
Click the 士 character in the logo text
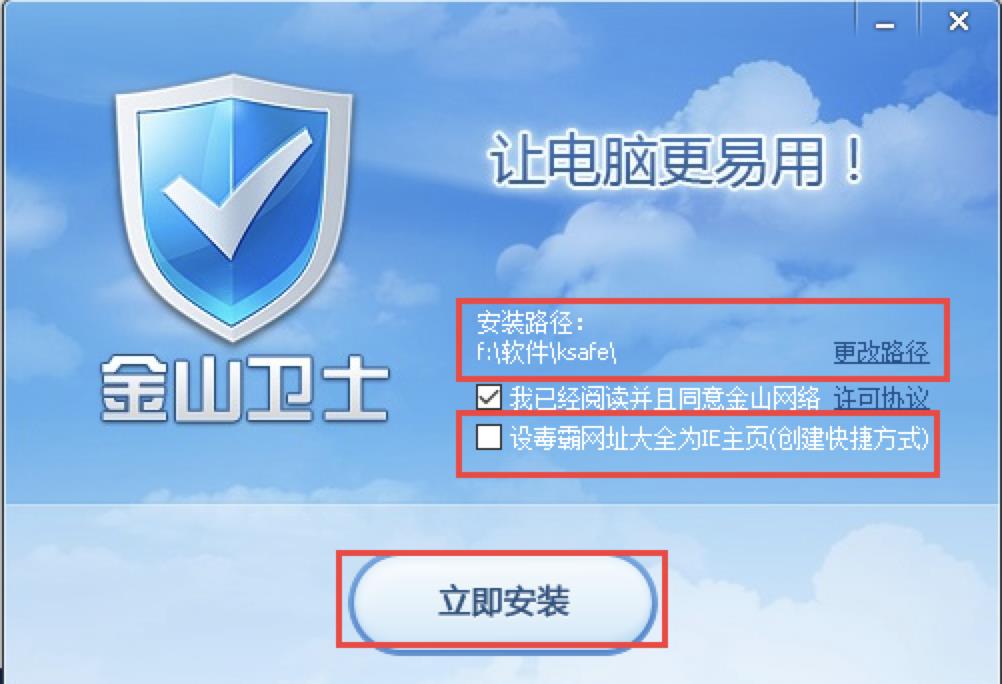click(355, 391)
